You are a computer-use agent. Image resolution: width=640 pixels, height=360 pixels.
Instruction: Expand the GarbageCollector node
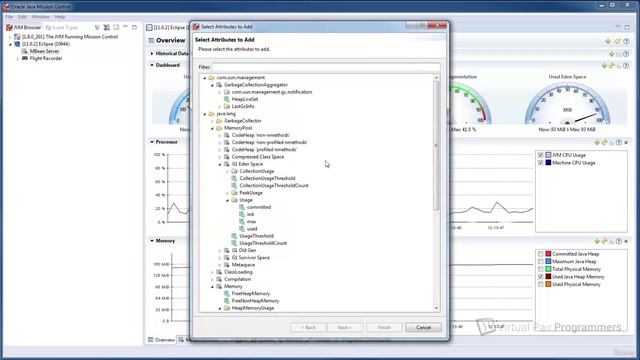coord(212,121)
